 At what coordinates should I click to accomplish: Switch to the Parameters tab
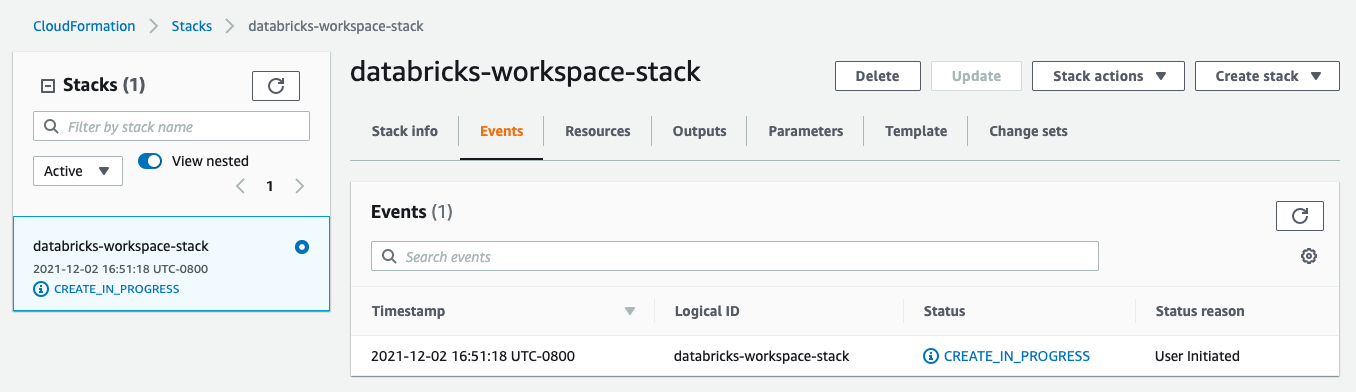(x=806, y=131)
